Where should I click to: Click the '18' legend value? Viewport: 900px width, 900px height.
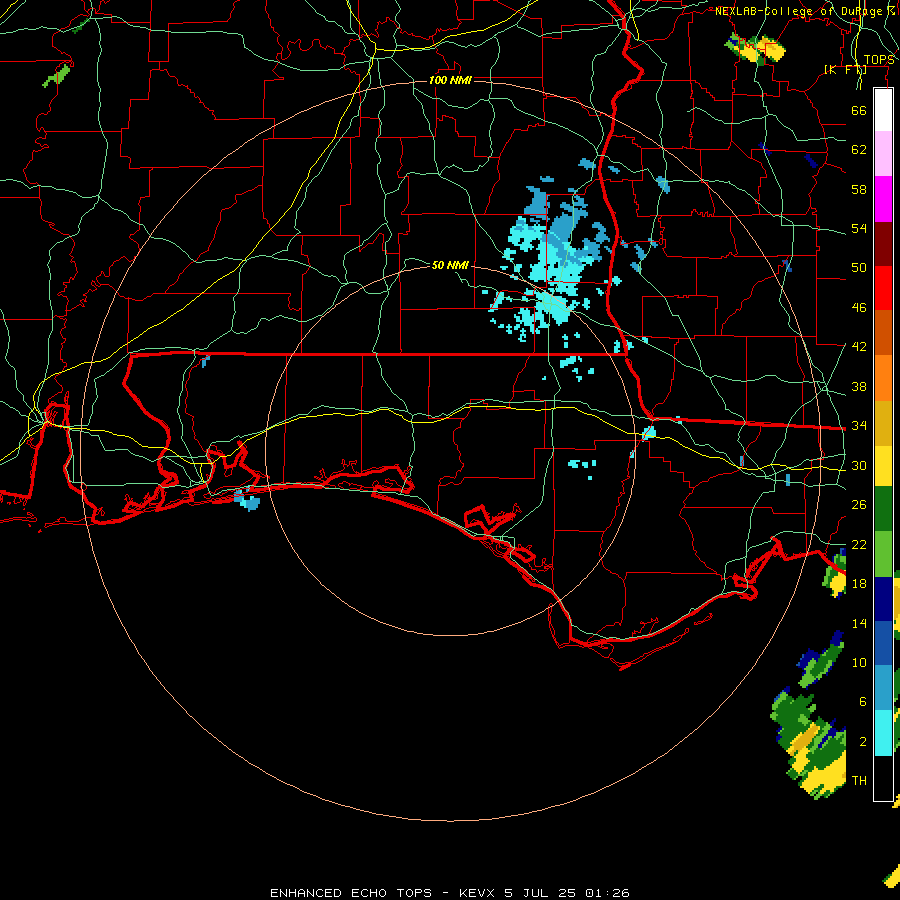[859, 584]
